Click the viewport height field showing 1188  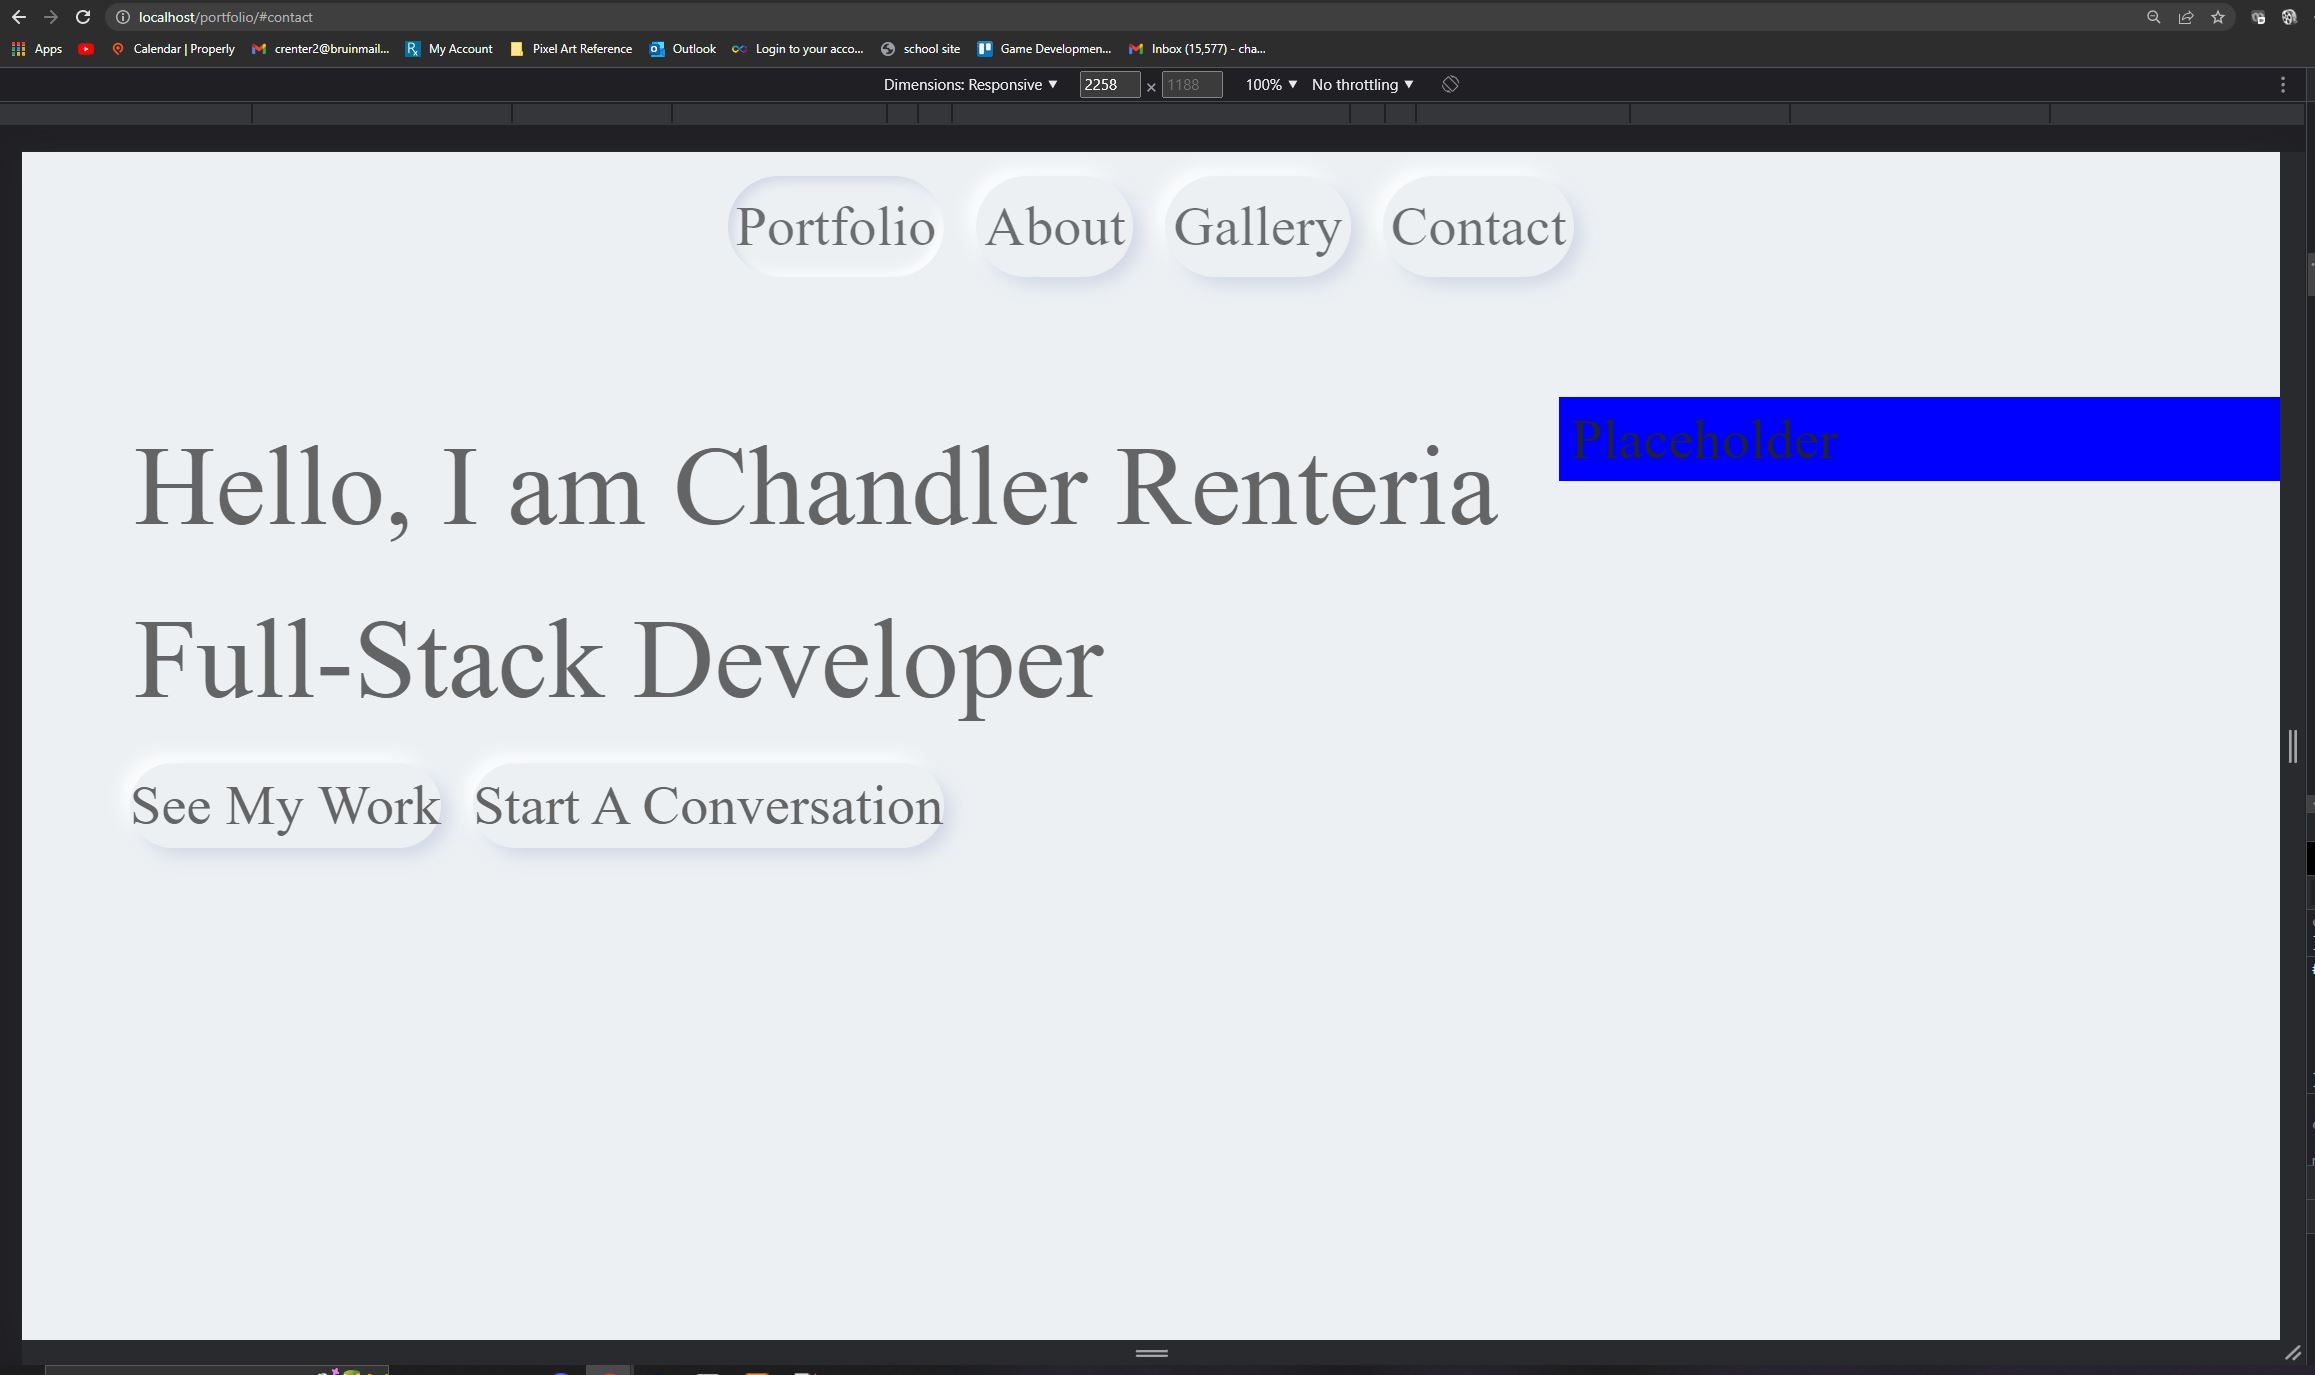click(1191, 85)
